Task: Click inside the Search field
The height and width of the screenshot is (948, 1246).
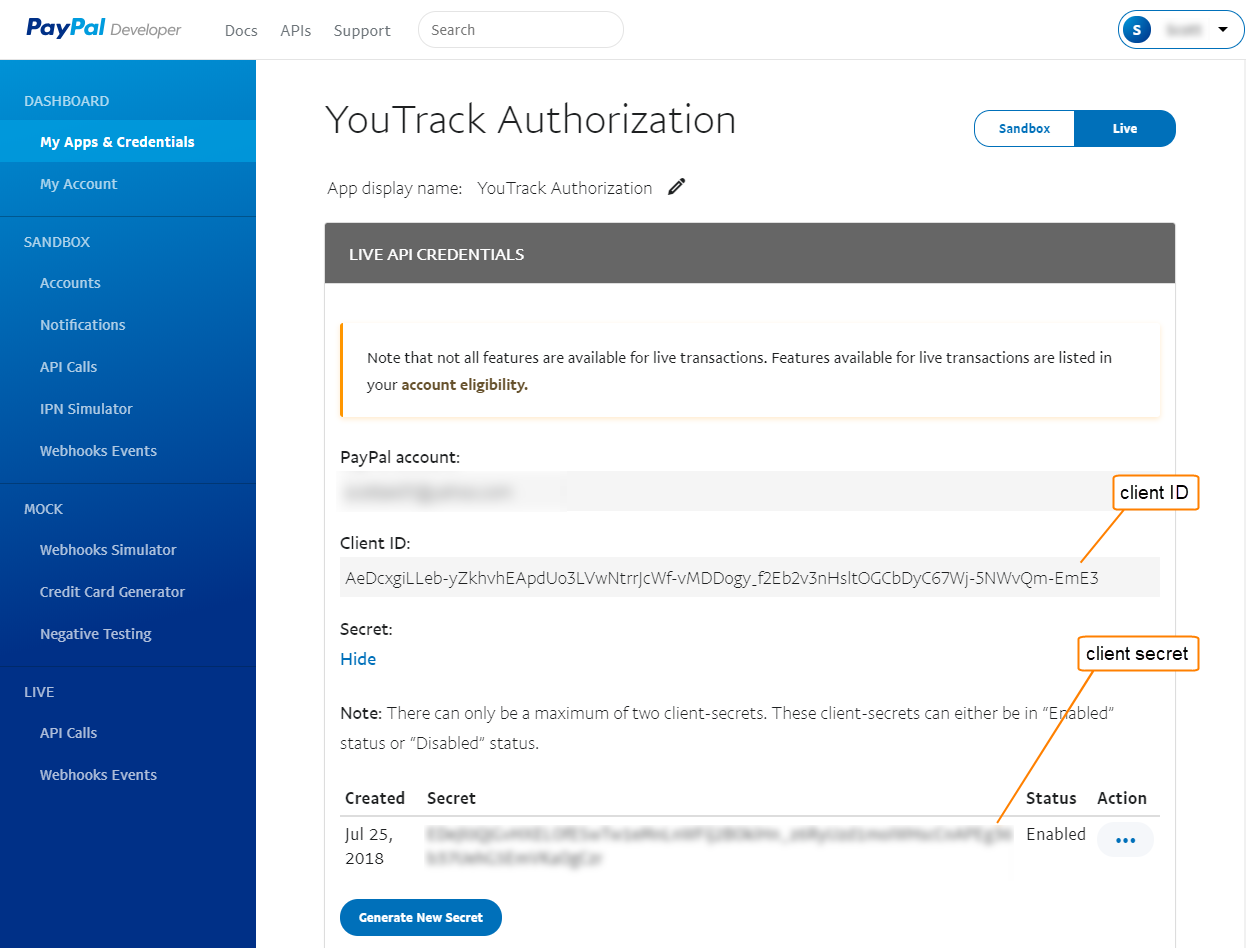Action: click(520, 29)
